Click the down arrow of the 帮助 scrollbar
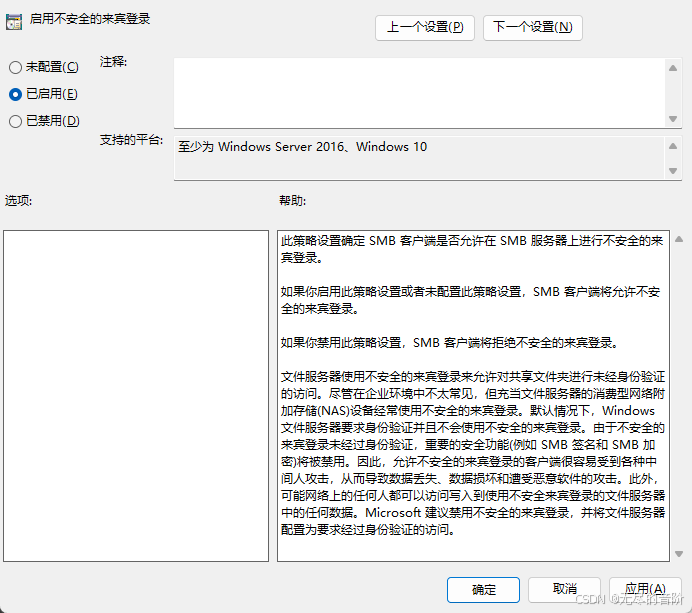This screenshot has width=692, height=613. 679,554
